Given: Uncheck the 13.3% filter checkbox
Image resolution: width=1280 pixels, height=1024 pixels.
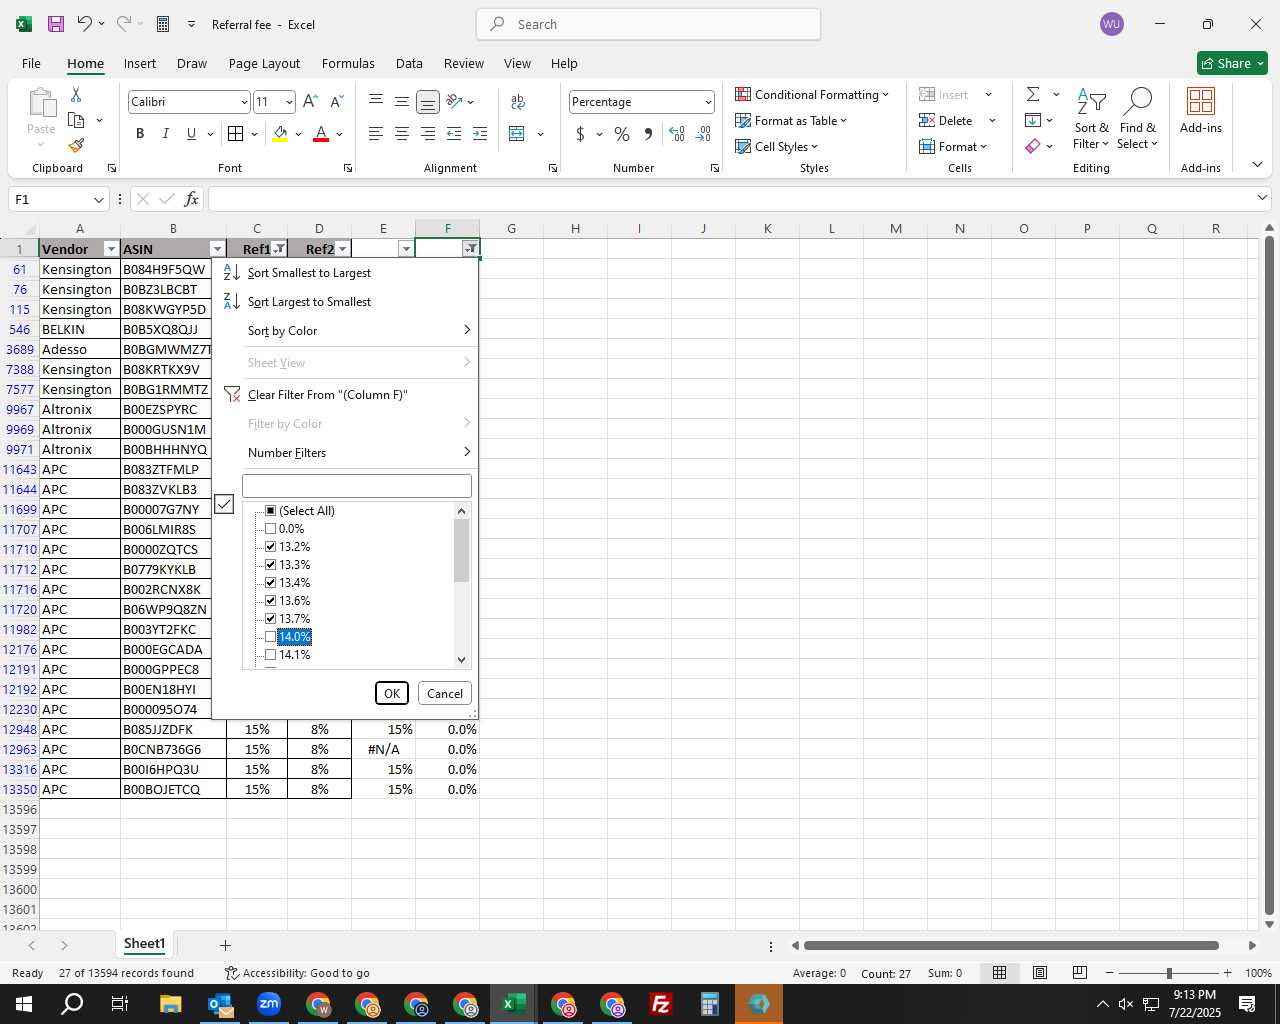Looking at the screenshot, I should tap(270, 565).
